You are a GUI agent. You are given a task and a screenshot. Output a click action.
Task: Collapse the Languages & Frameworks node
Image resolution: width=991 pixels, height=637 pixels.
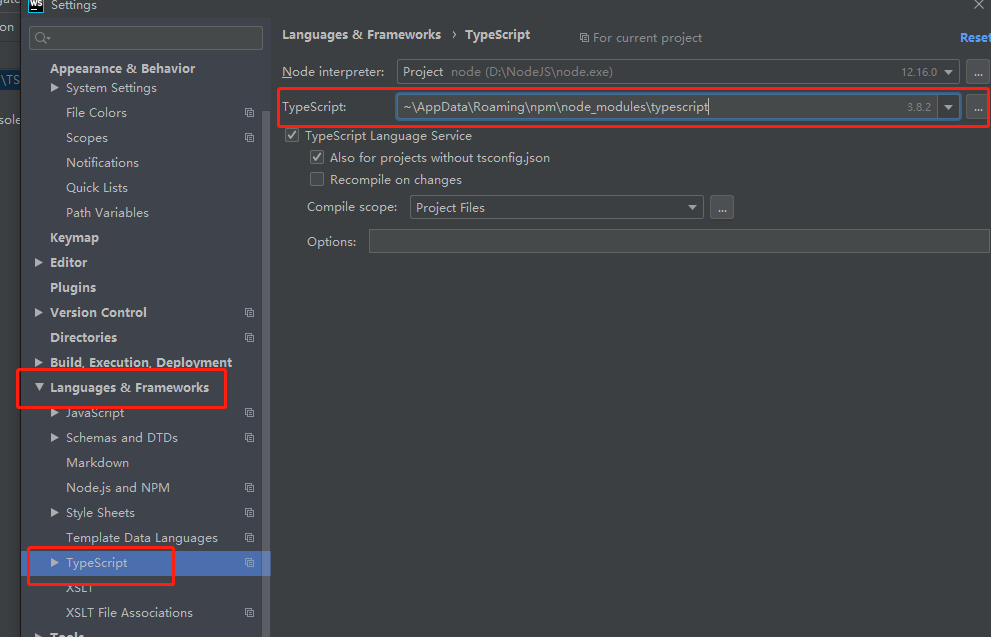pyautogui.click(x=39, y=387)
